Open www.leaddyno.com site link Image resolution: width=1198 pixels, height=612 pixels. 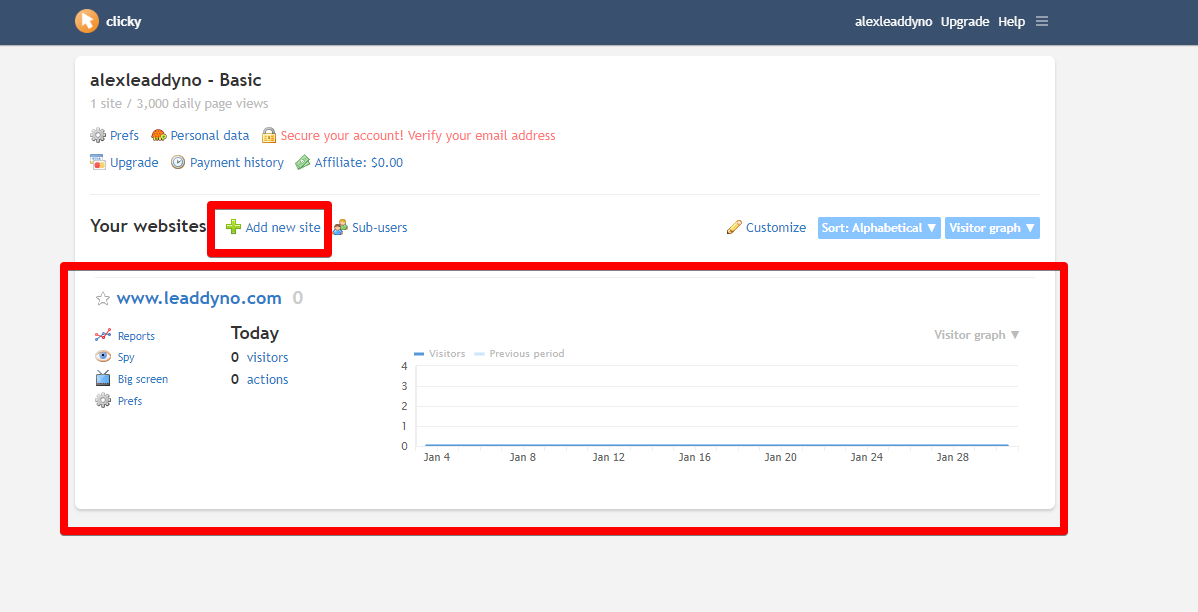pos(199,298)
